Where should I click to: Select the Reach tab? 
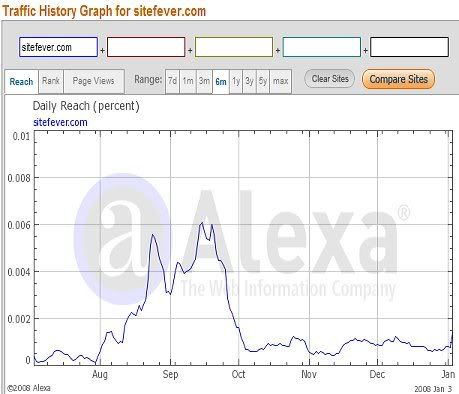pyautogui.click(x=21, y=82)
